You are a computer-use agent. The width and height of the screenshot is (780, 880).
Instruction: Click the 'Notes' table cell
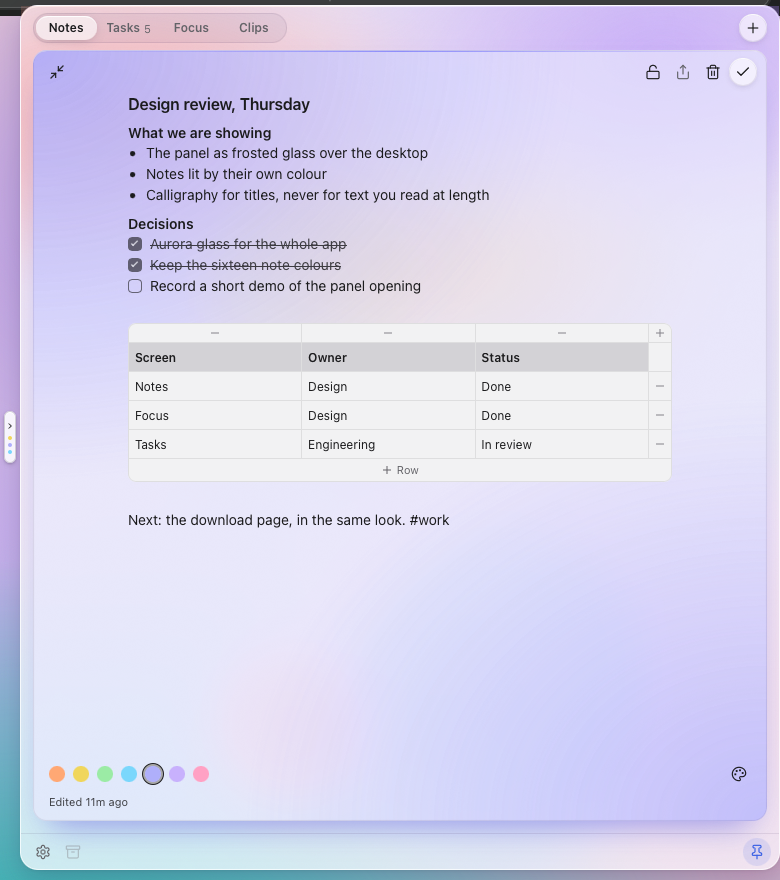pyautogui.click(x=215, y=387)
